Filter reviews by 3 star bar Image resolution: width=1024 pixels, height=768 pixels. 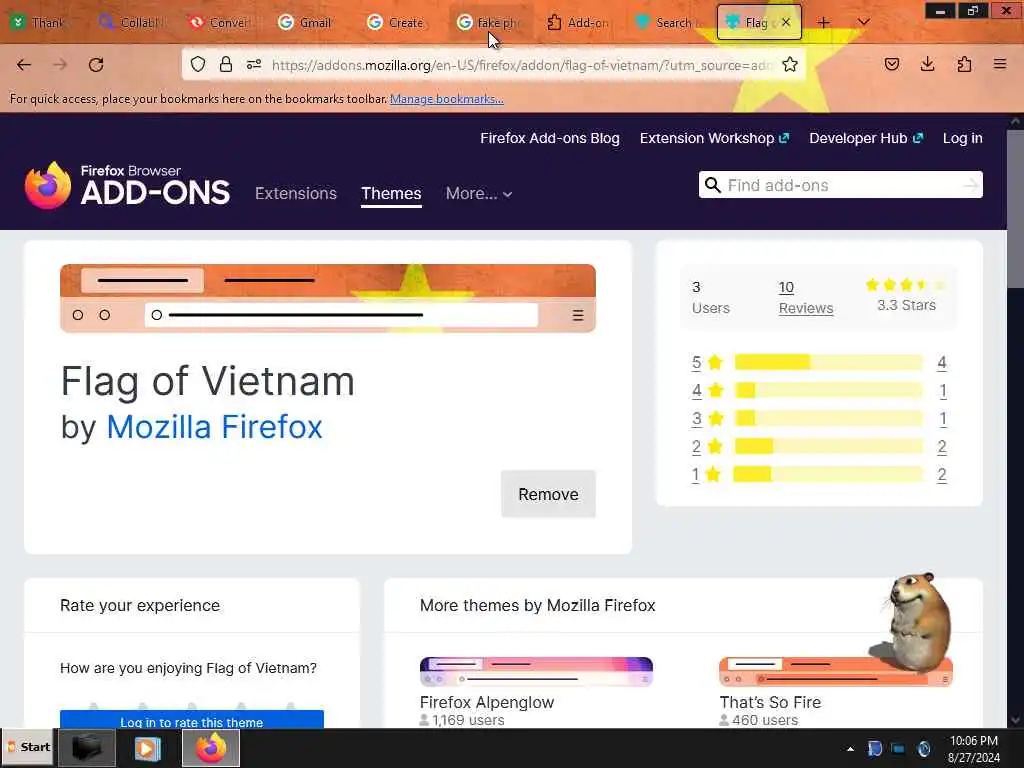click(829, 418)
